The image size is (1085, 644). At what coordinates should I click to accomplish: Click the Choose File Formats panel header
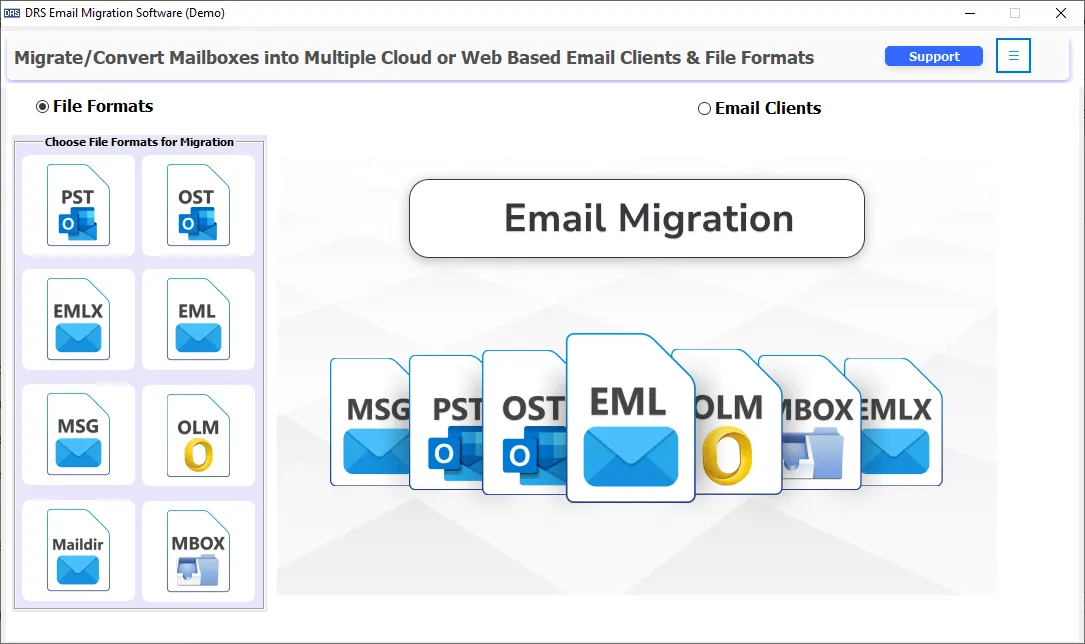139,141
